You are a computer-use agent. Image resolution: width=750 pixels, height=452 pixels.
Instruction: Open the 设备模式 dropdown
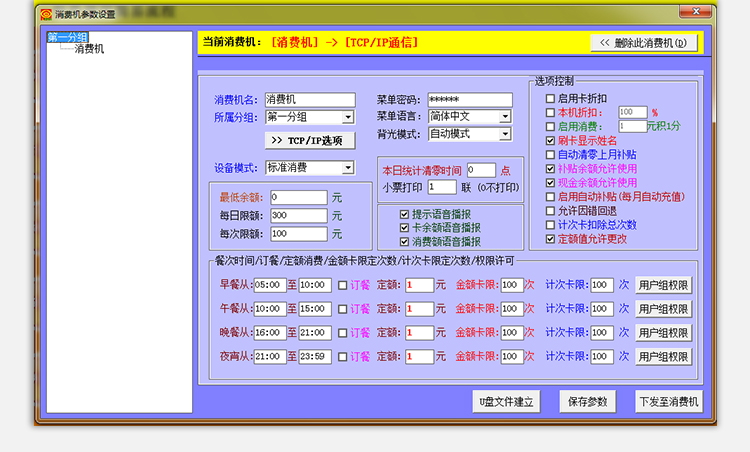click(348, 167)
